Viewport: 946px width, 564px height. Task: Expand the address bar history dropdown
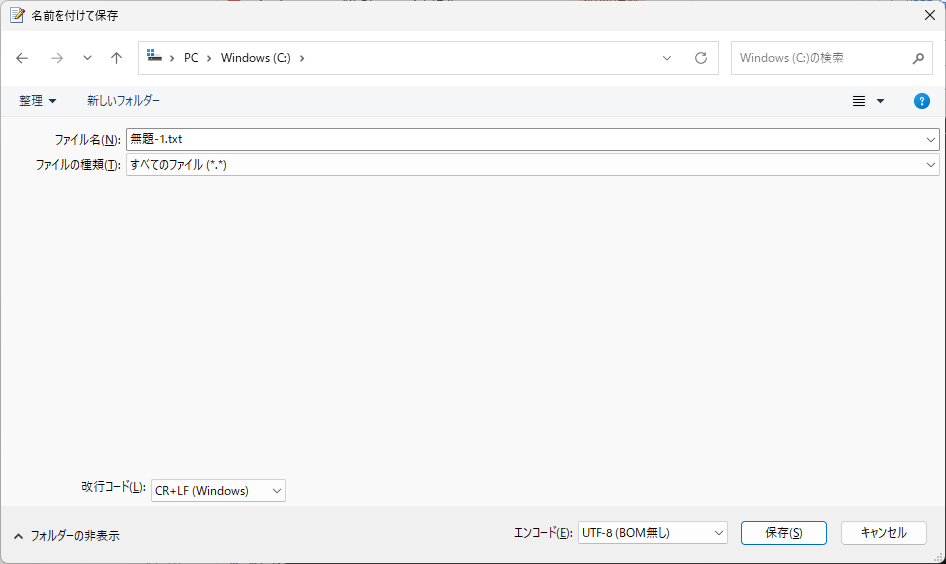pyautogui.click(x=667, y=58)
